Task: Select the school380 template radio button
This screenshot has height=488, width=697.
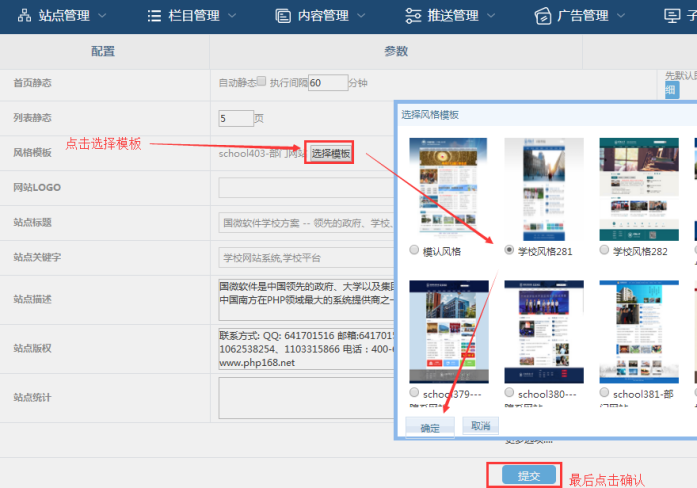Action: [x=510, y=393]
